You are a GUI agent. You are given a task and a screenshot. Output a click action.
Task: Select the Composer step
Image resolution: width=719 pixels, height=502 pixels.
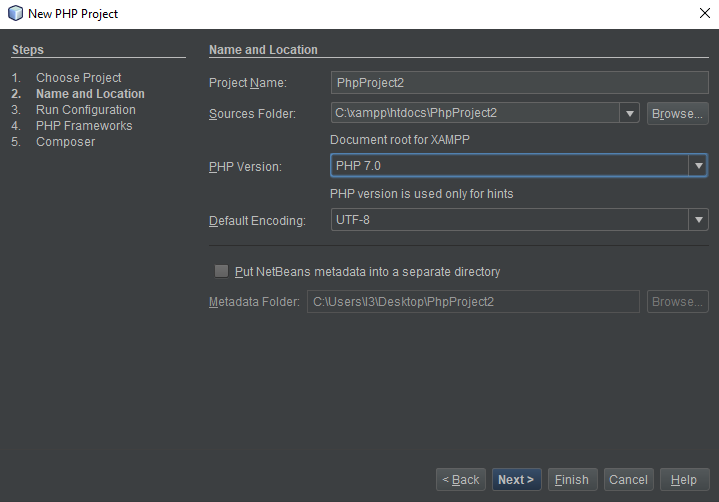pos(66,142)
